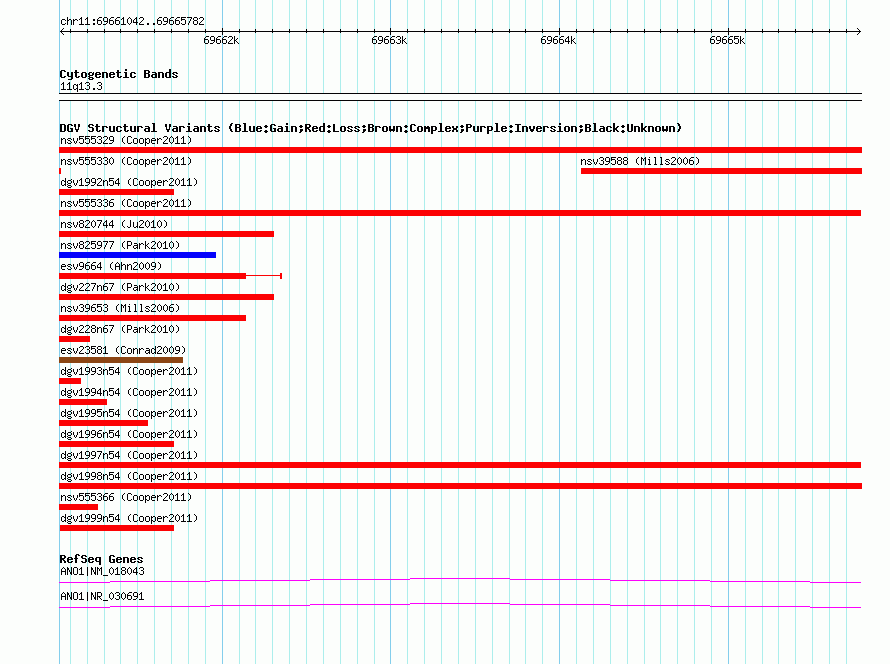The height and width of the screenshot is (664, 890).
Task: Select the dgv1997n54 full-width red bar
Action: click(x=460, y=465)
